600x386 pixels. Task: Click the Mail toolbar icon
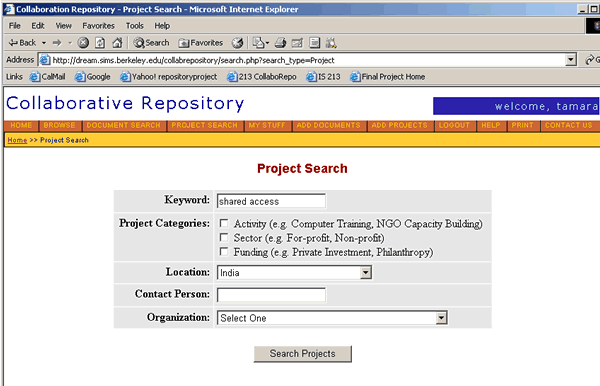pyautogui.click(x=258, y=43)
